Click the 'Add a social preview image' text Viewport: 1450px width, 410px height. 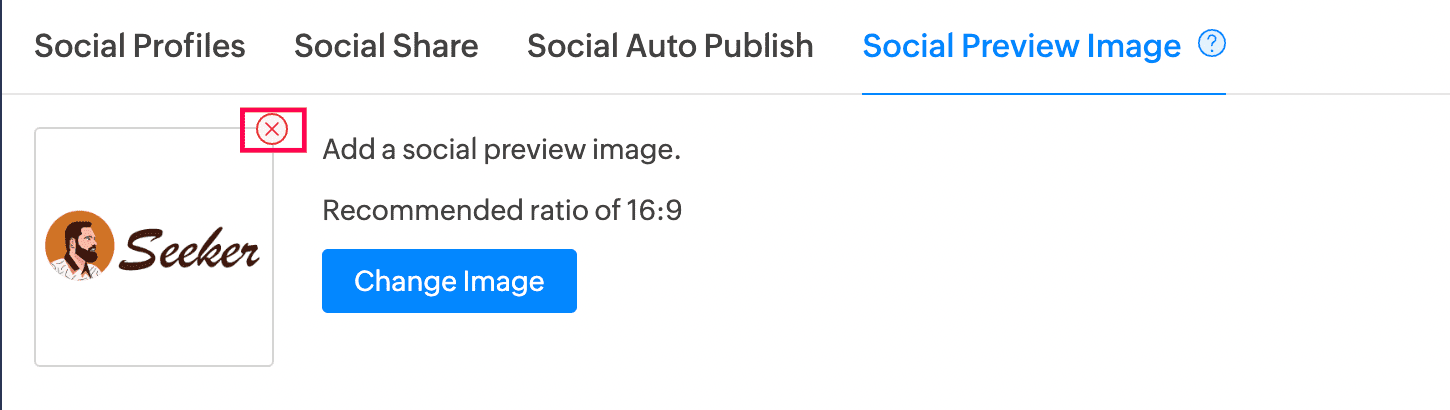tap(501, 151)
